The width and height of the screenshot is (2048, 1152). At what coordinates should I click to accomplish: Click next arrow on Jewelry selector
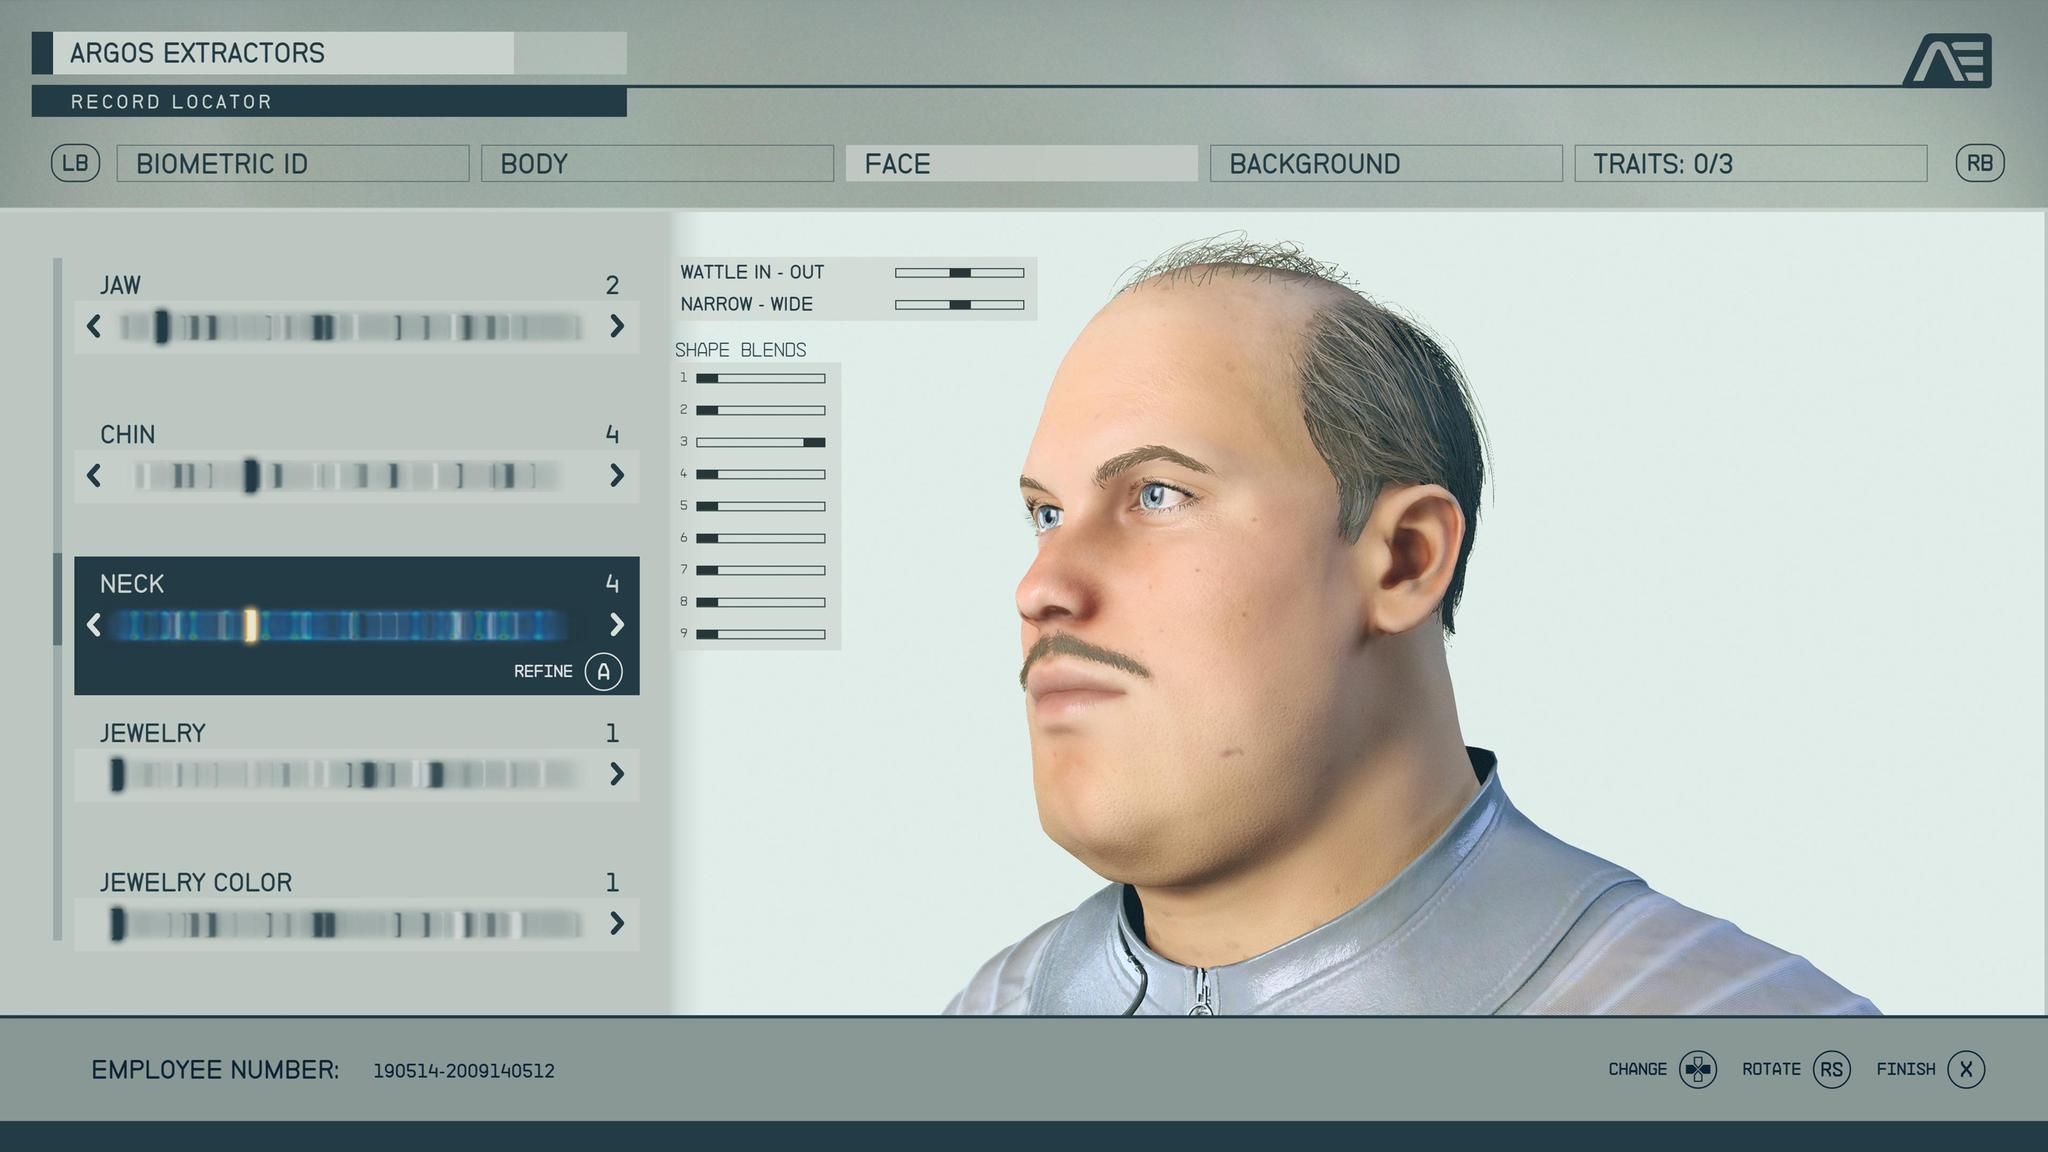(x=617, y=774)
